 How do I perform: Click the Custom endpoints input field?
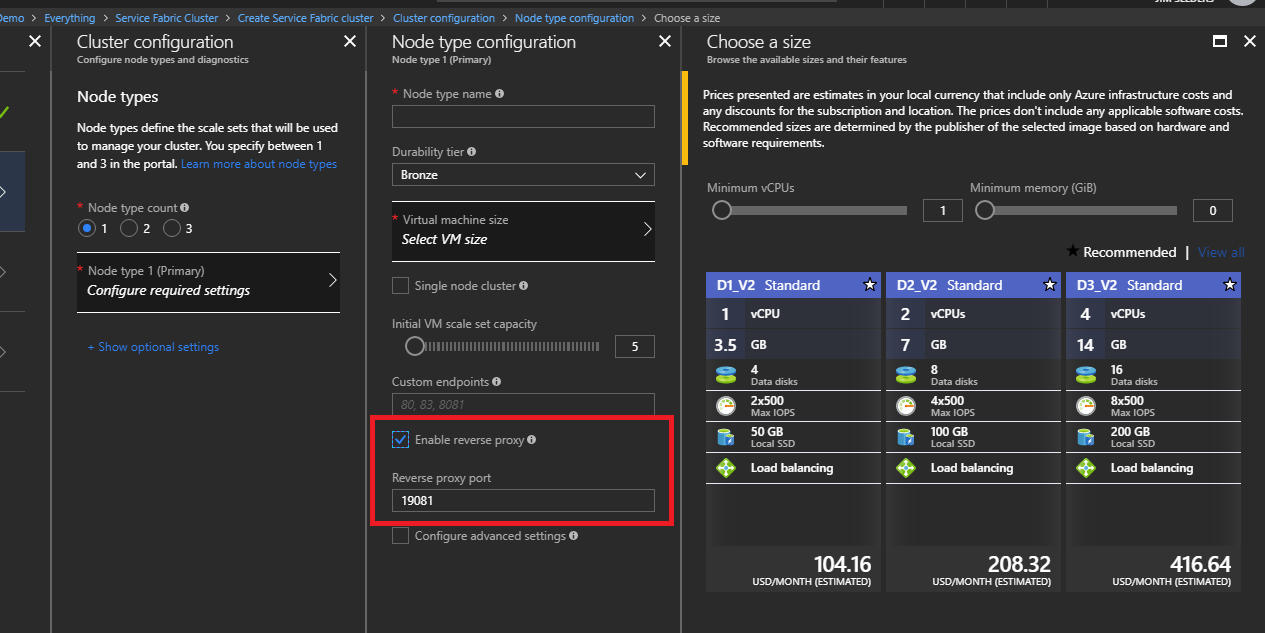coord(523,405)
